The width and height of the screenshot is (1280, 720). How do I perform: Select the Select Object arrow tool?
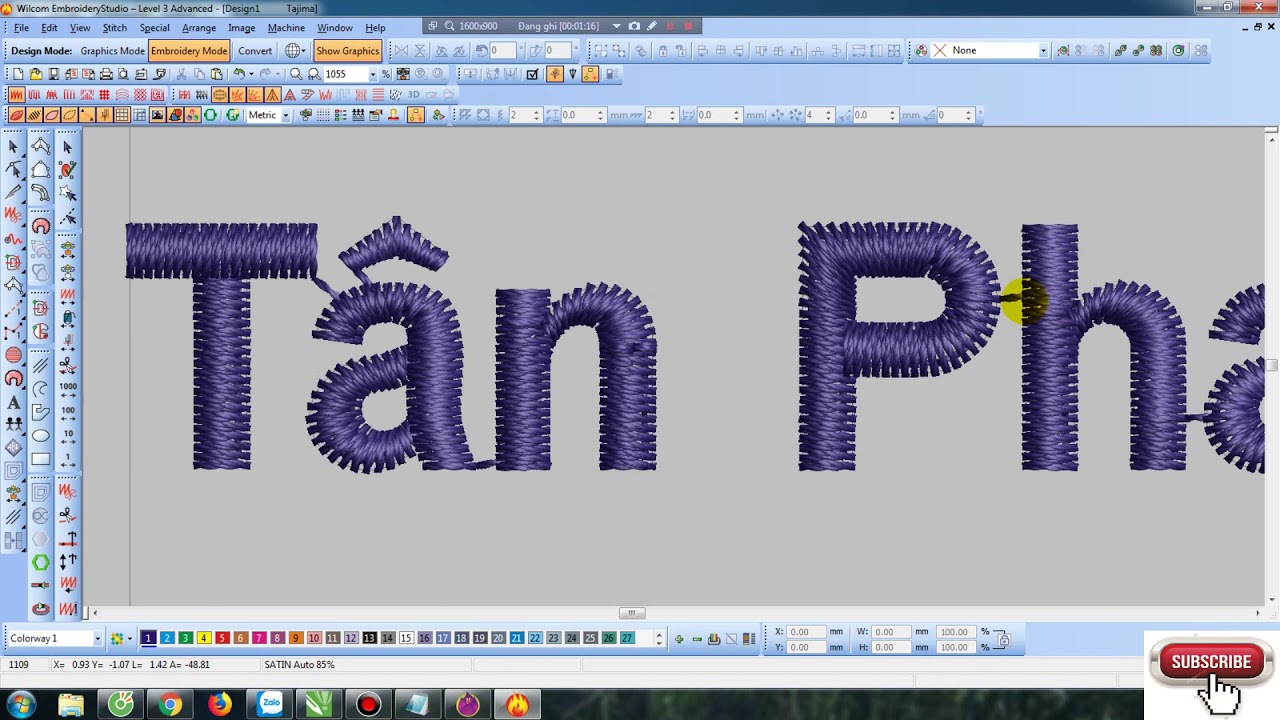point(13,147)
